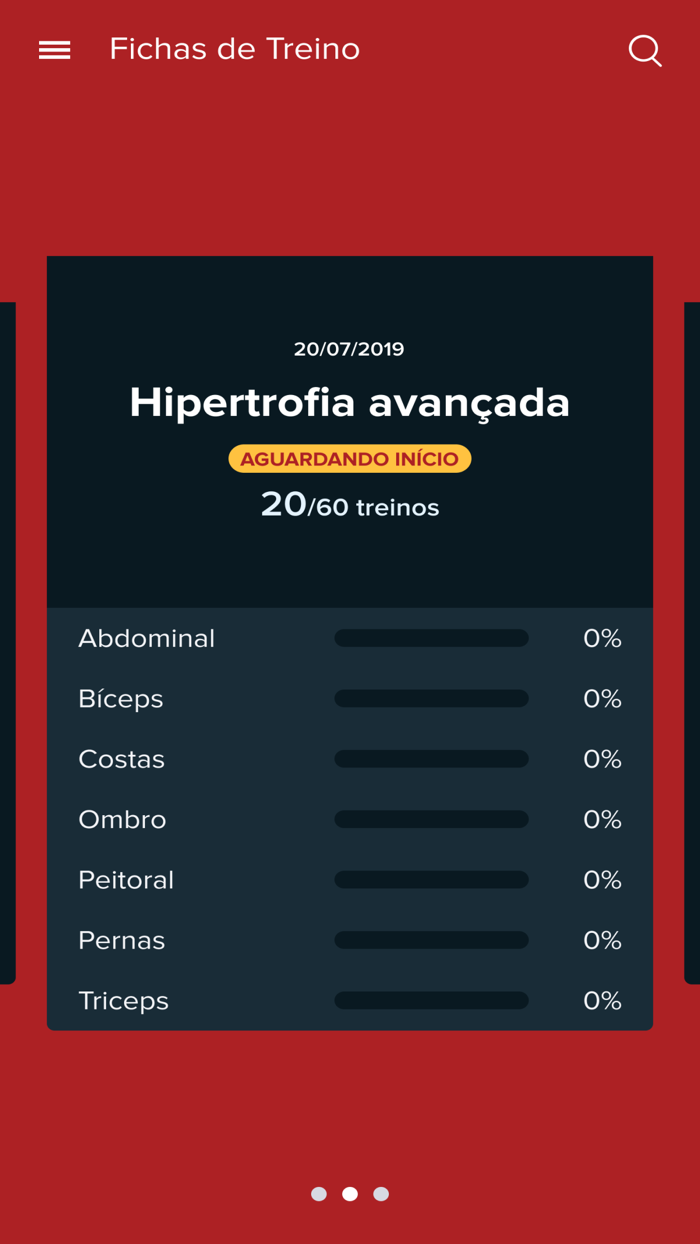
Task: Open the Pernas muscle group entry
Action: (121, 939)
